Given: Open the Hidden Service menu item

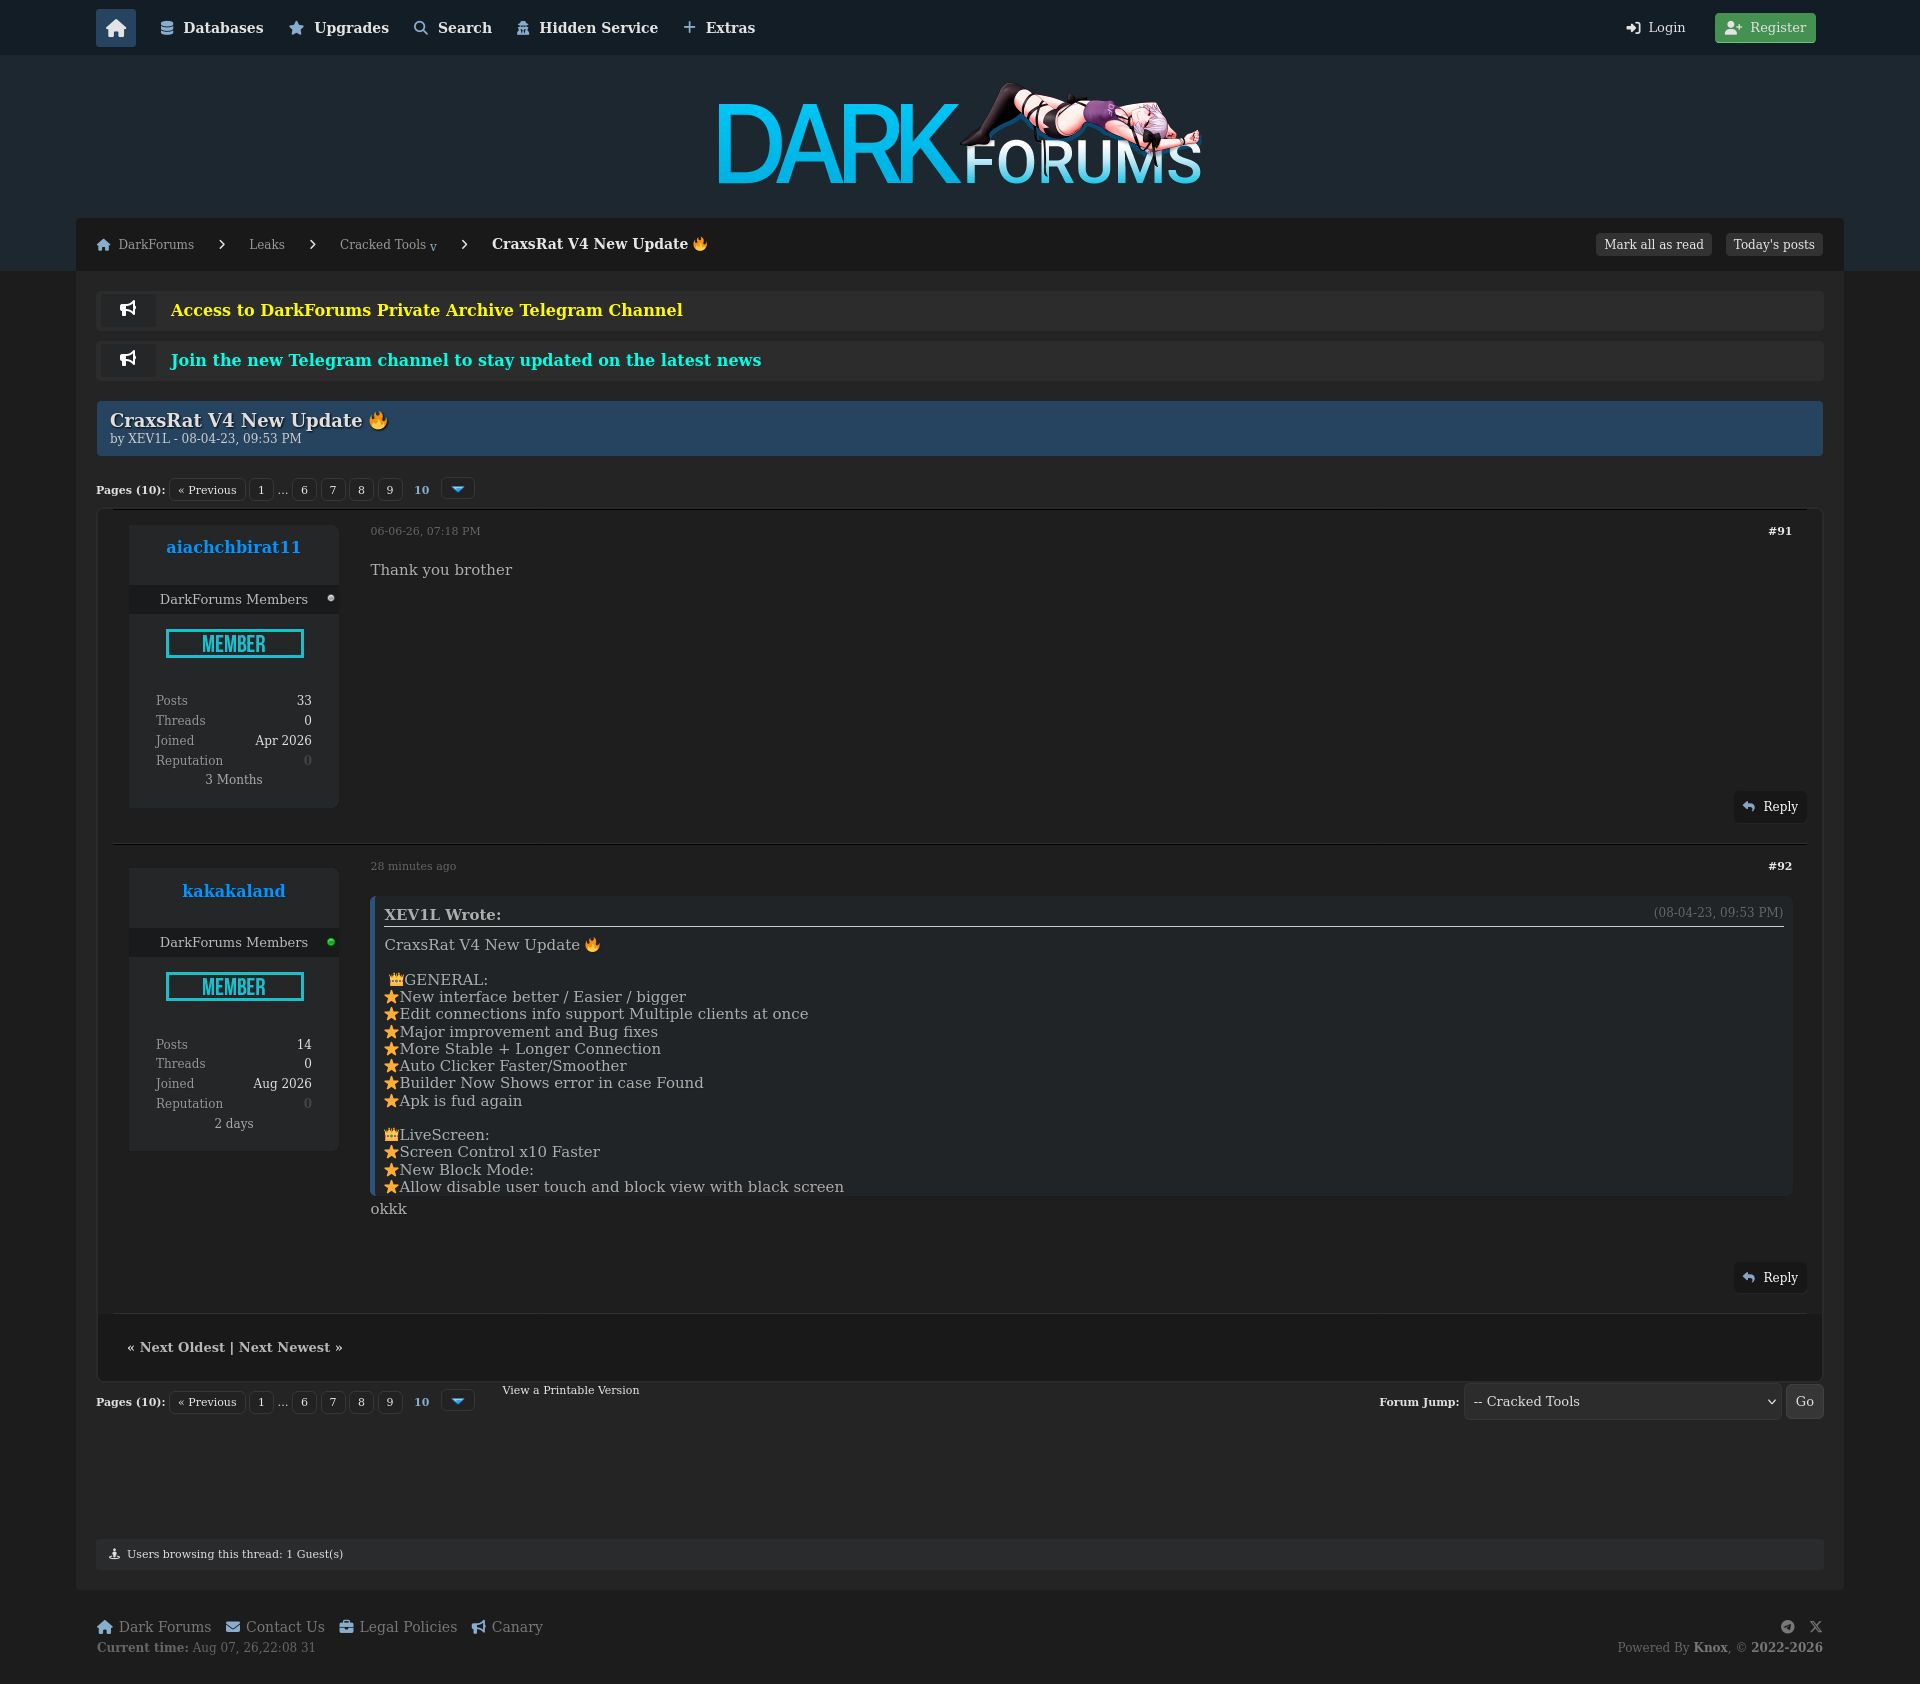Looking at the screenshot, I should tap(587, 28).
